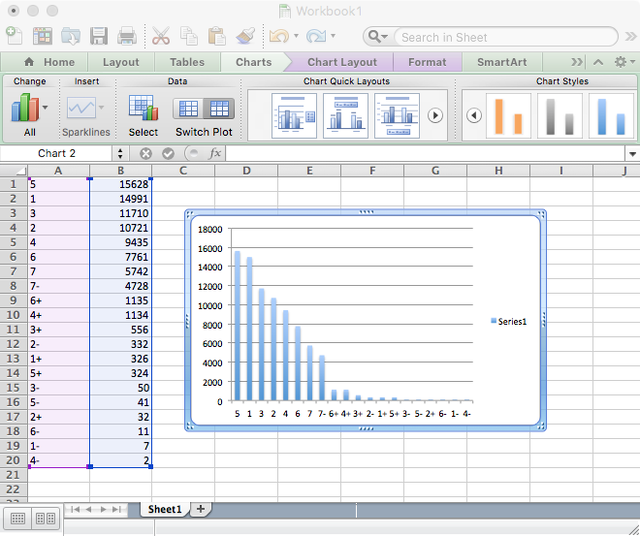640x536 pixels.
Task: Switch to the SmartArt tab
Action: [502, 62]
